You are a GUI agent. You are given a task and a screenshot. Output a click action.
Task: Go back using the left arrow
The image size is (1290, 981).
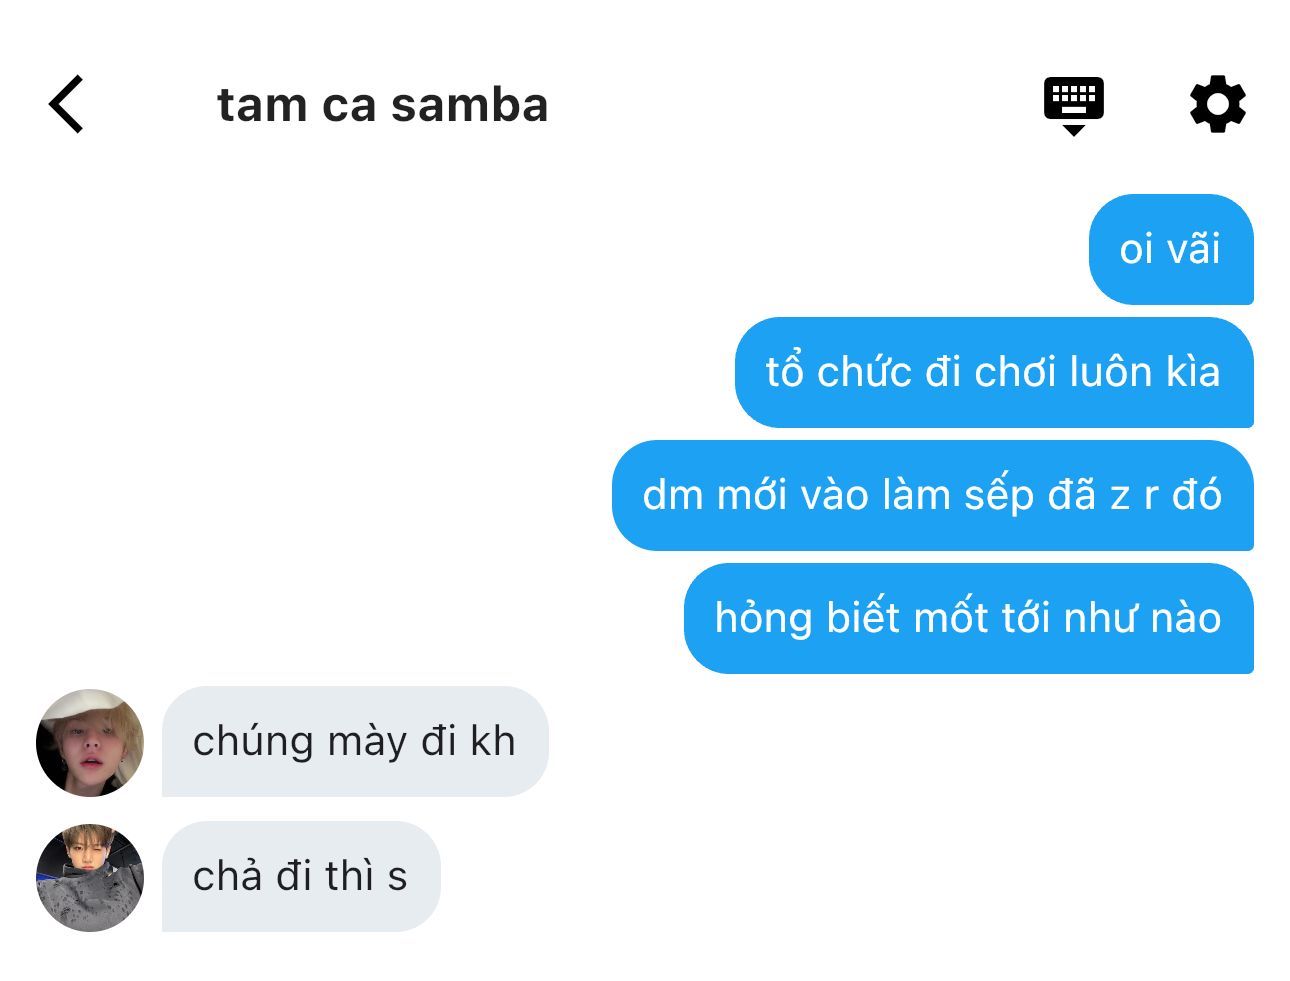point(66,104)
